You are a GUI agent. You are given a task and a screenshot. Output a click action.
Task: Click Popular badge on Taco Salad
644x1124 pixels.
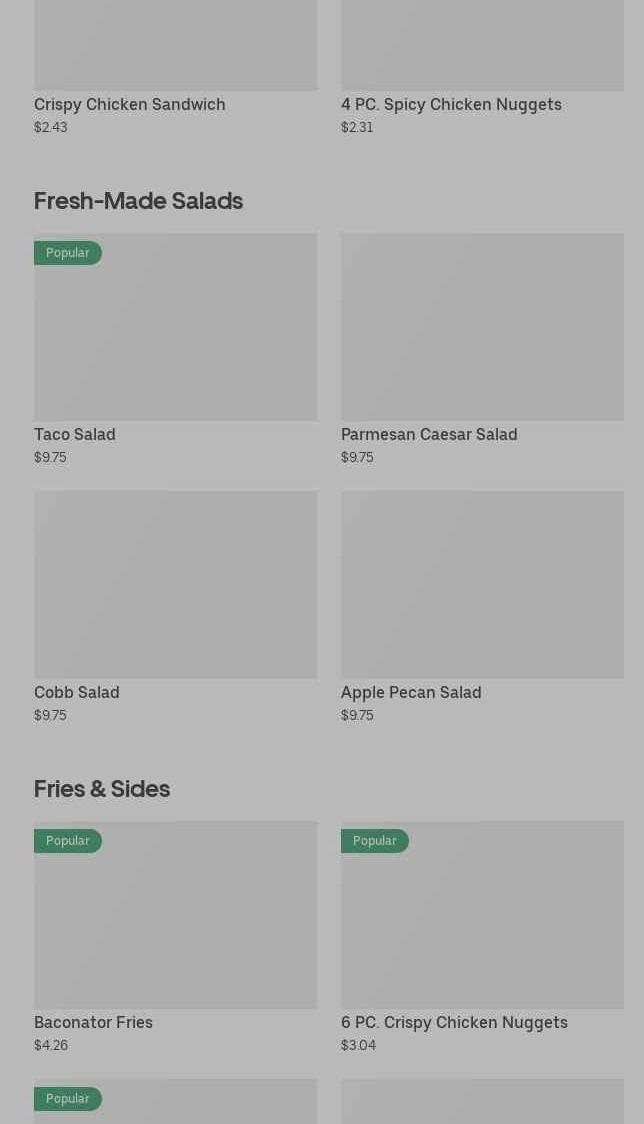(x=68, y=253)
